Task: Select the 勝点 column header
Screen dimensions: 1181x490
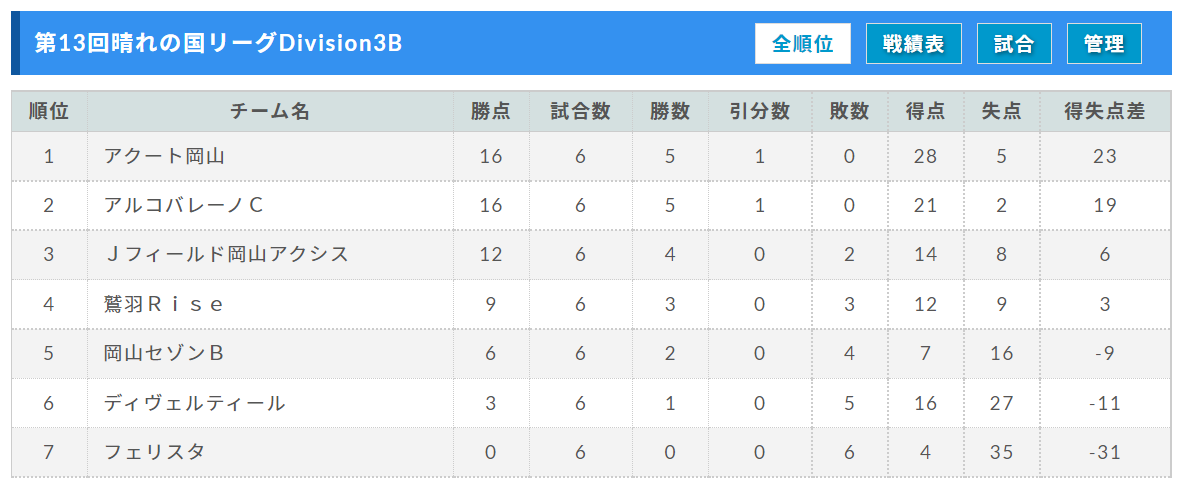Action: [x=491, y=111]
